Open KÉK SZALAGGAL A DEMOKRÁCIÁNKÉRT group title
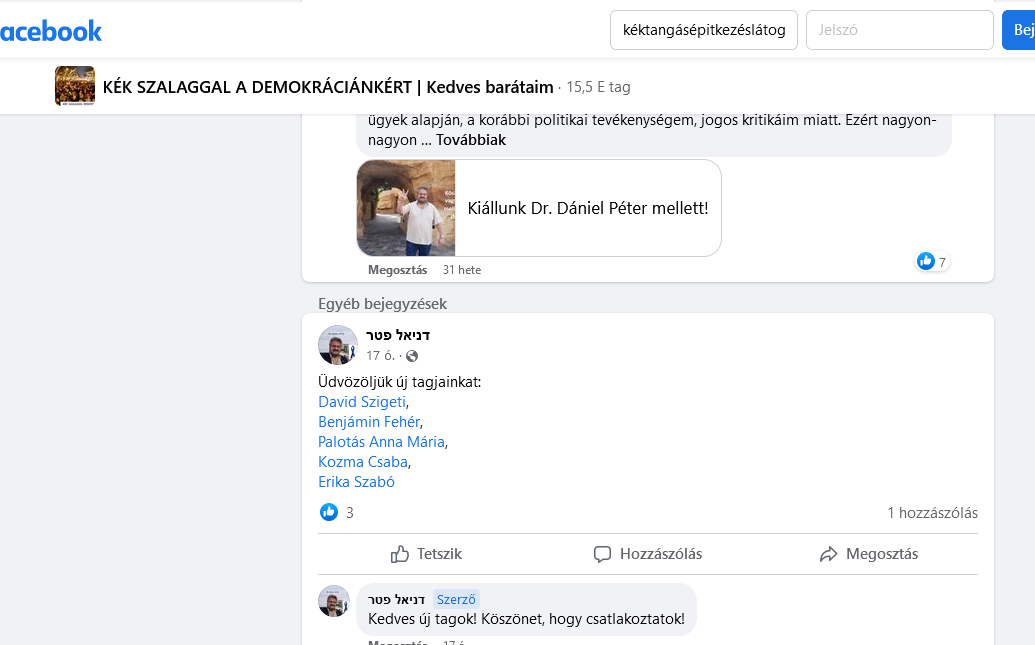Viewport: 1035px width, 645px height. coord(328,87)
